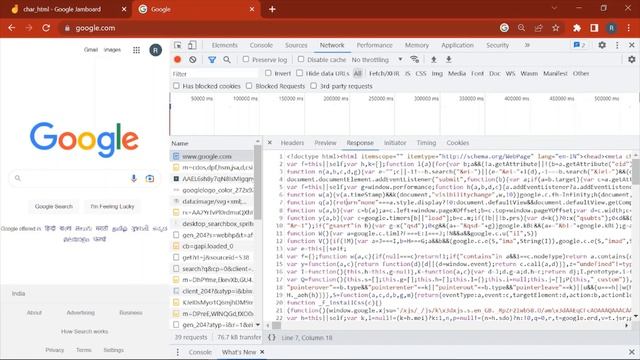Check the Invert filter checkbox

268,73
